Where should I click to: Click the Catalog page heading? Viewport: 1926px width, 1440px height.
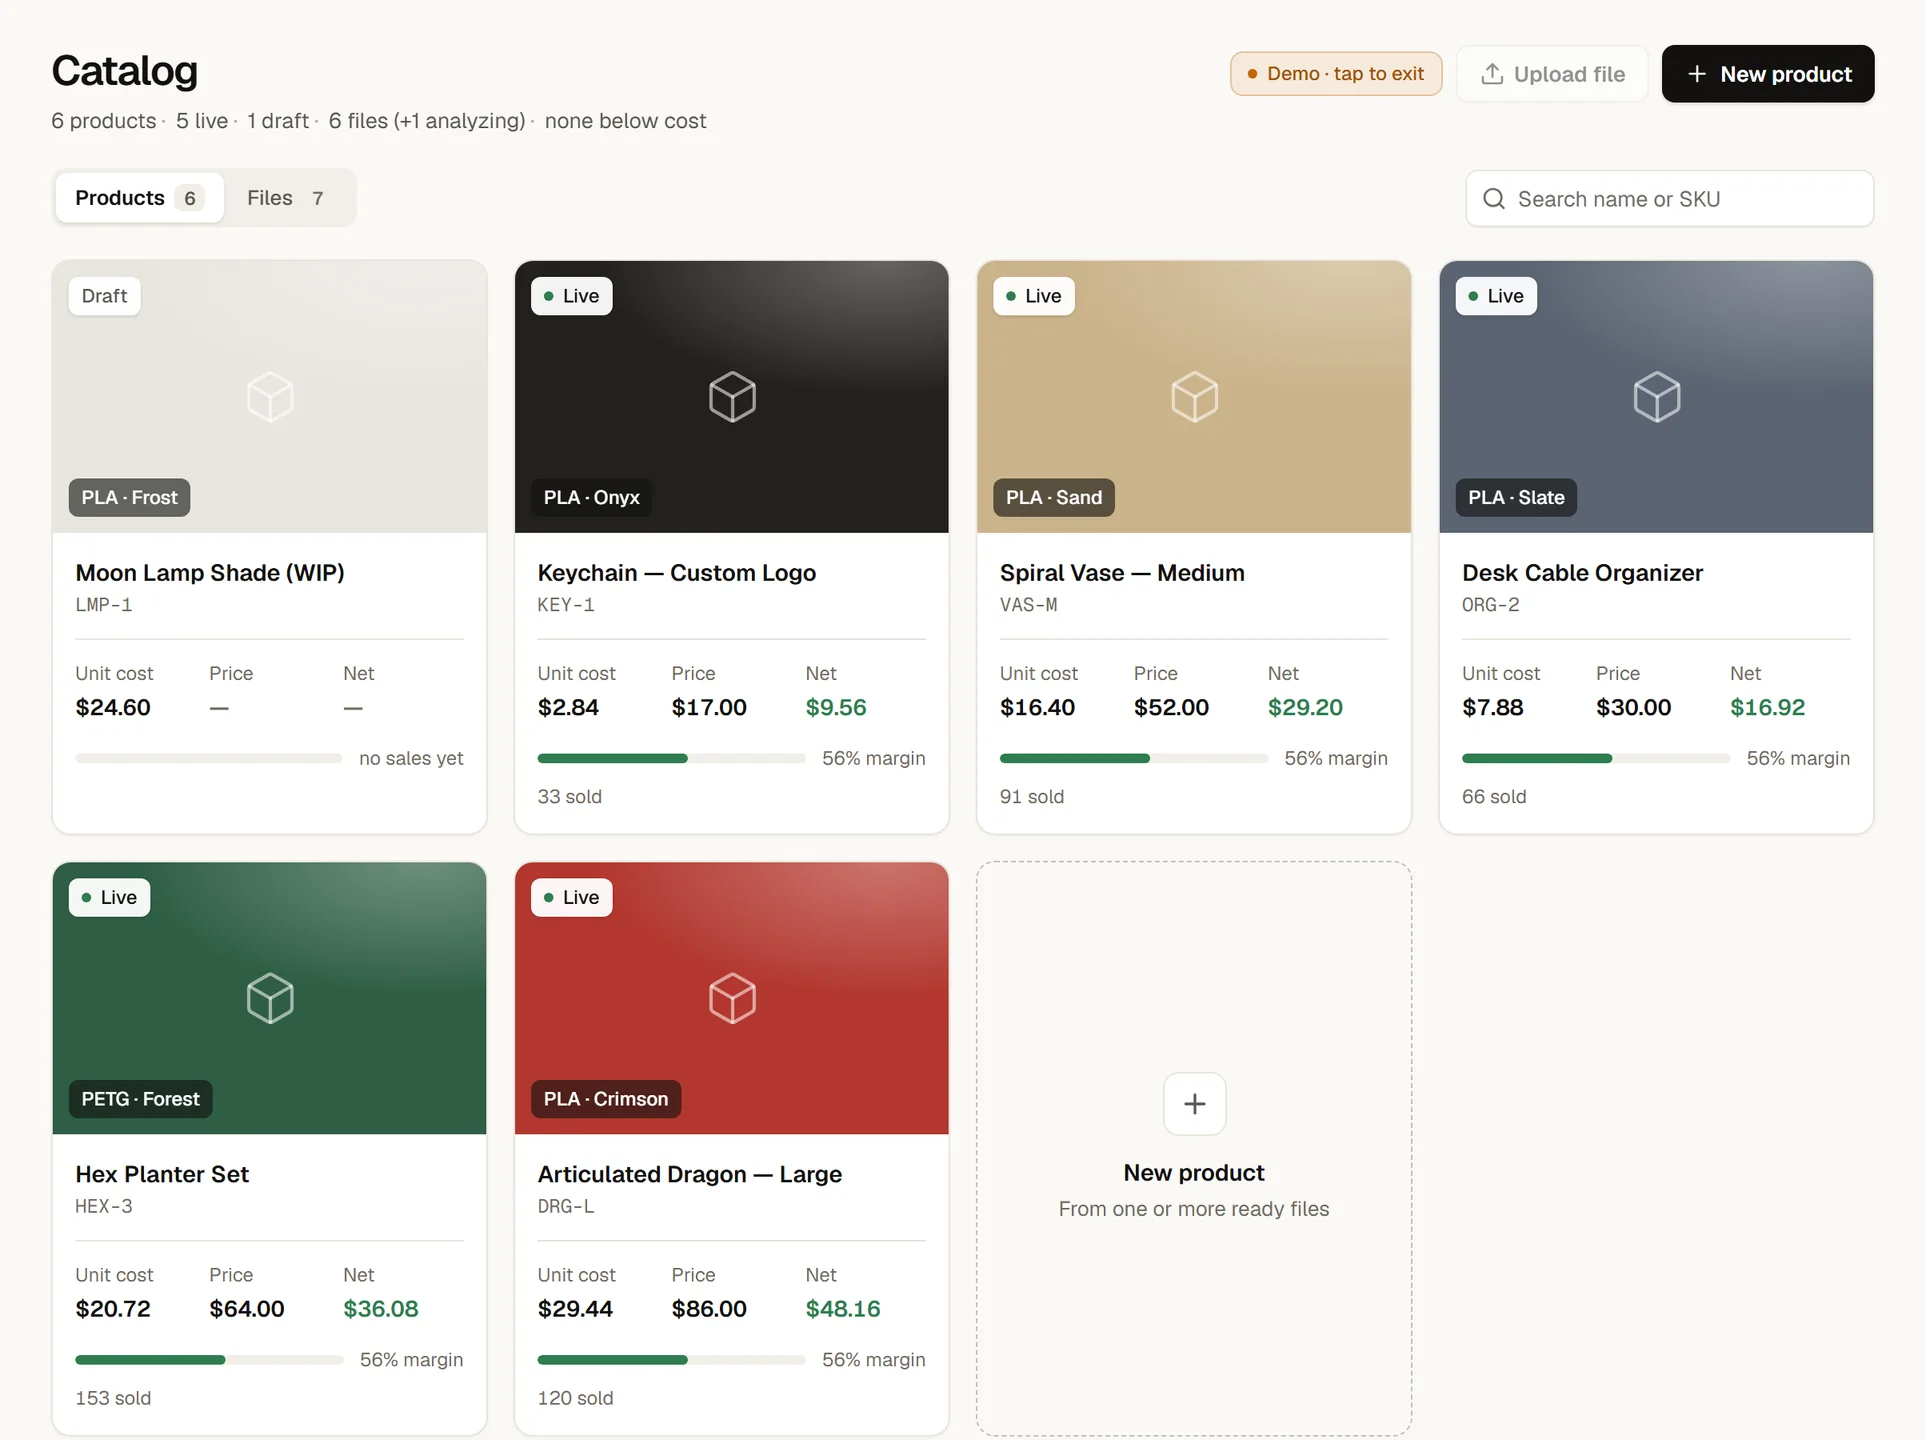125,71
